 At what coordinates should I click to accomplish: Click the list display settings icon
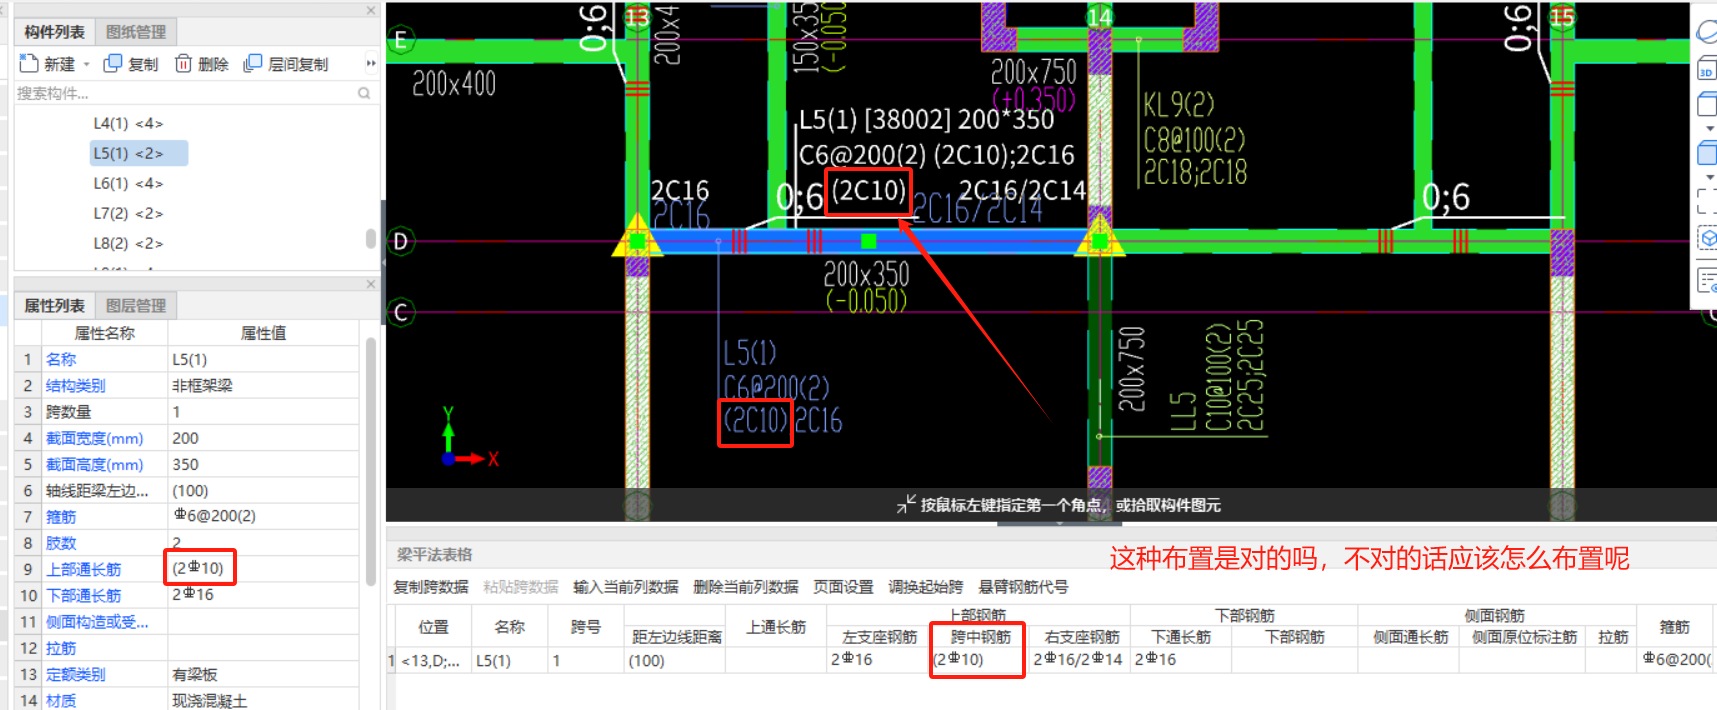(1706, 279)
